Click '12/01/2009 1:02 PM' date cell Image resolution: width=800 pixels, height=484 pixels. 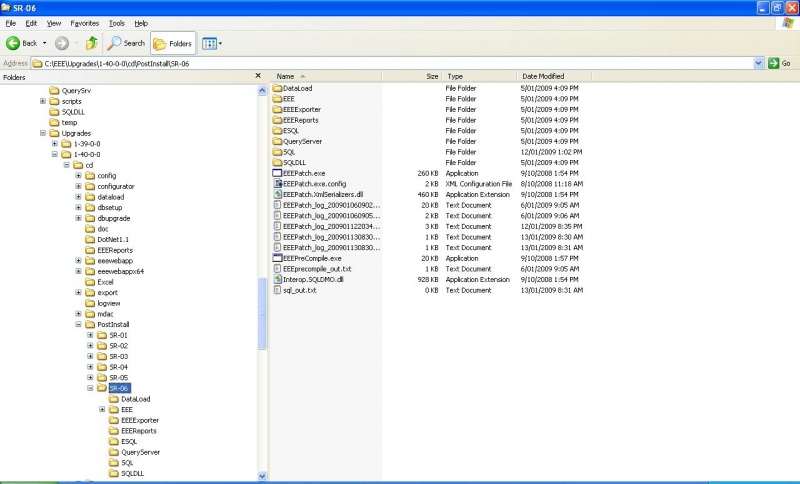[x=551, y=152]
